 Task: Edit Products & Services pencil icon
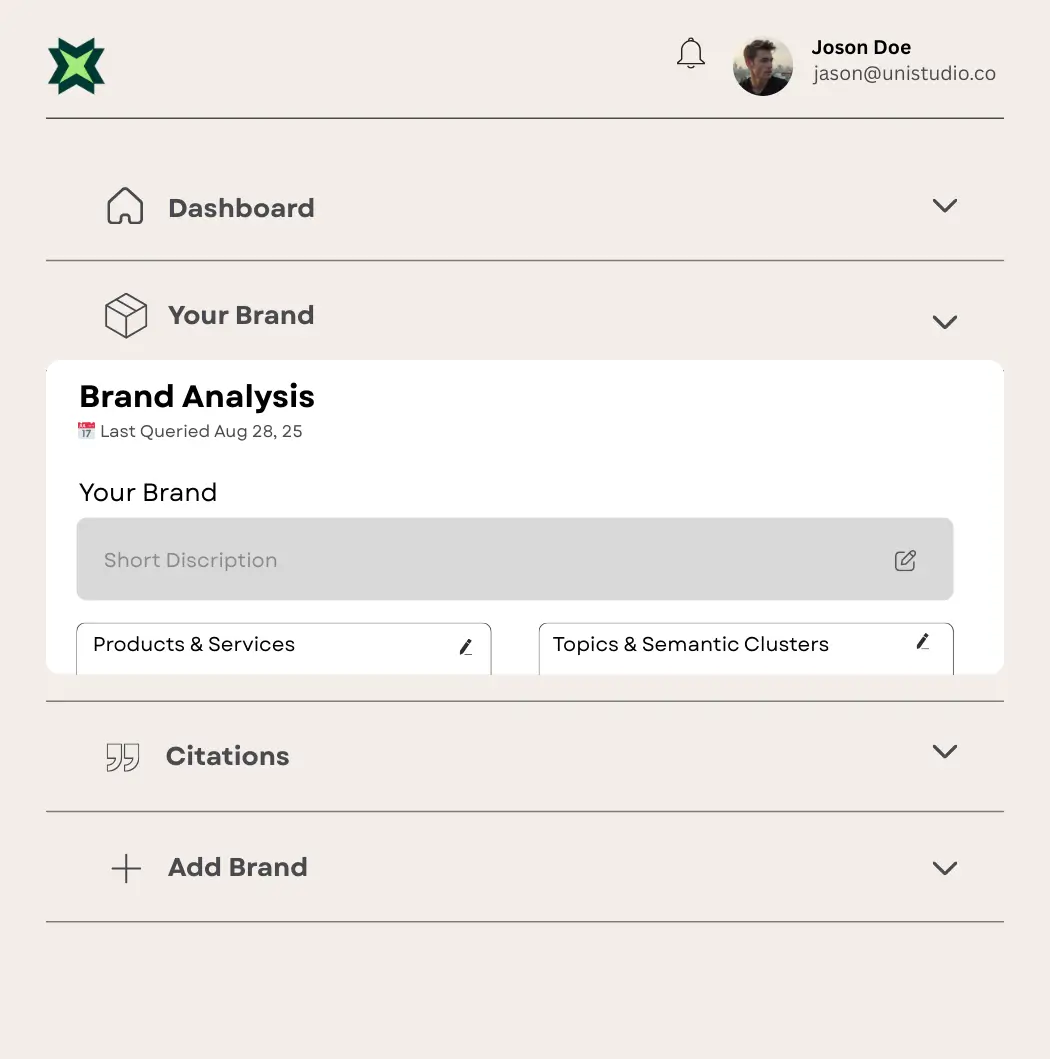pyautogui.click(x=466, y=647)
